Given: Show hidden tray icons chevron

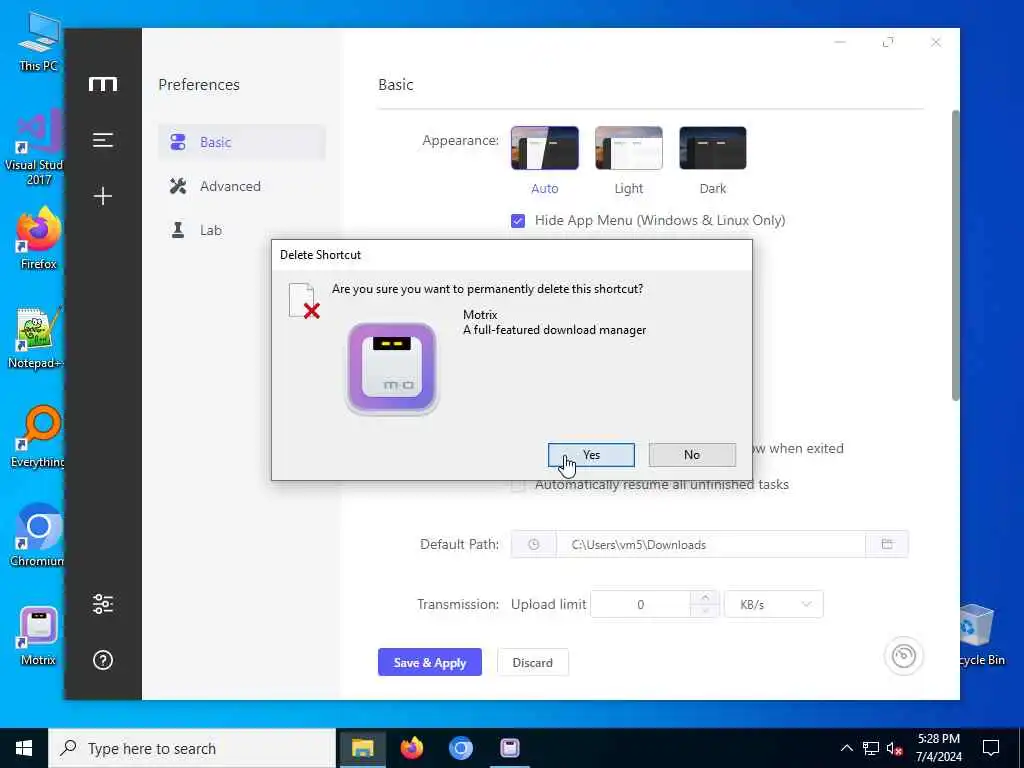Looking at the screenshot, I should pyautogui.click(x=846, y=748).
